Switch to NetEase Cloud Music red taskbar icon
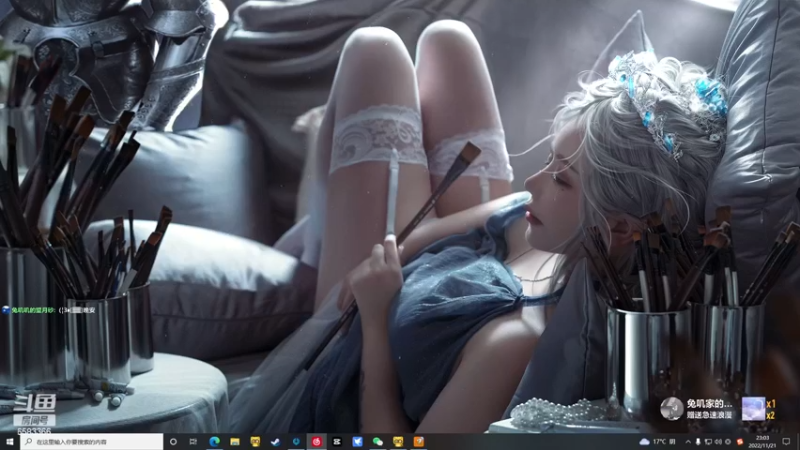Screen dimensions: 800x450 316,442
